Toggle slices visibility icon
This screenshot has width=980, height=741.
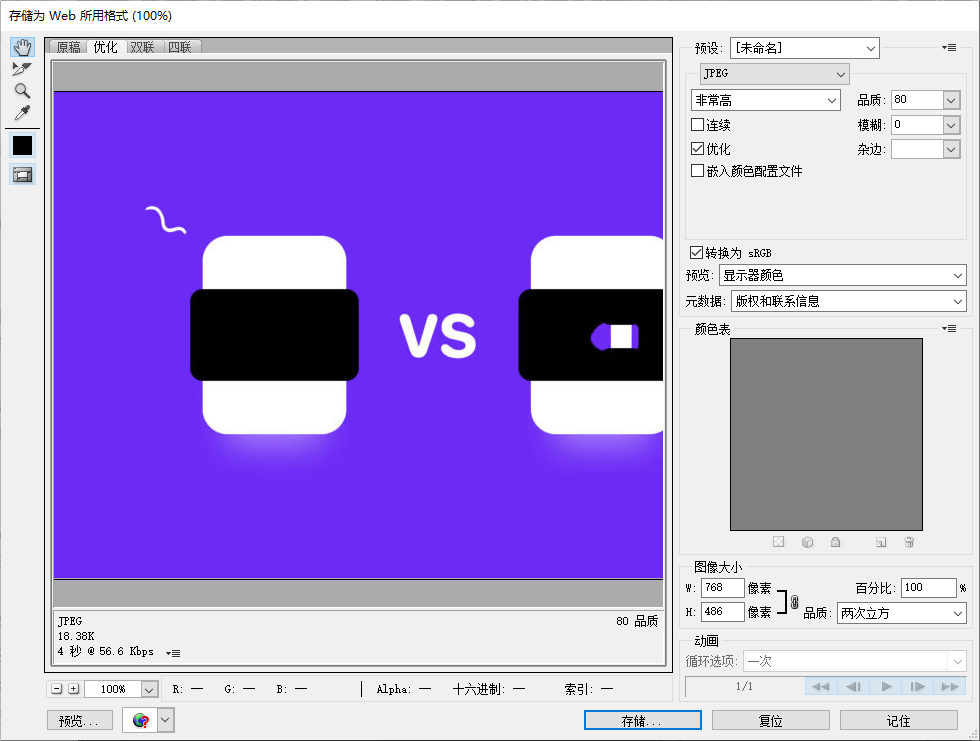(x=22, y=175)
